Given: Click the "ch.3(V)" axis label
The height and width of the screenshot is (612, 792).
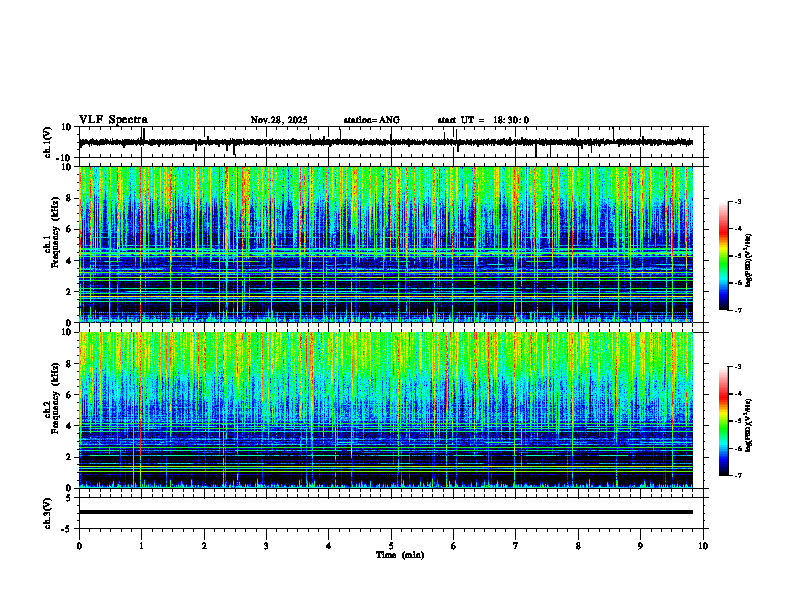Looking at the screenshot, I should (x=47, y=513).
